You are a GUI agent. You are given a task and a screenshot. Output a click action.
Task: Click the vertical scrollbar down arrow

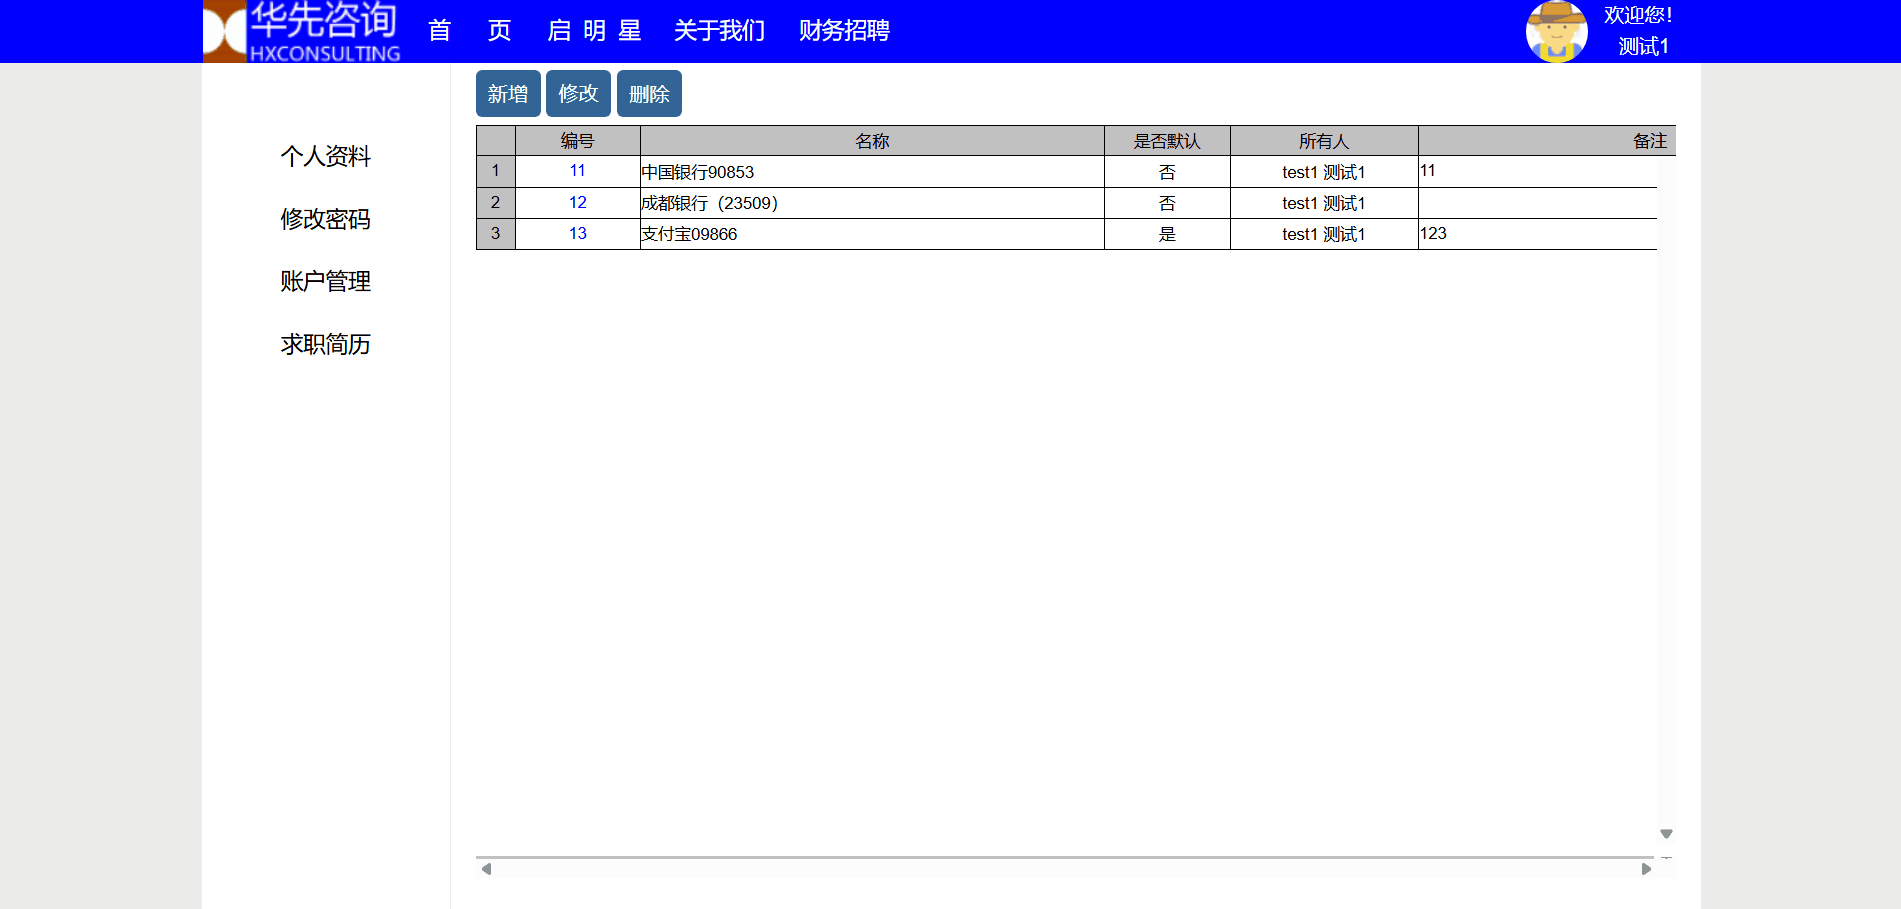coord(1666,834)
